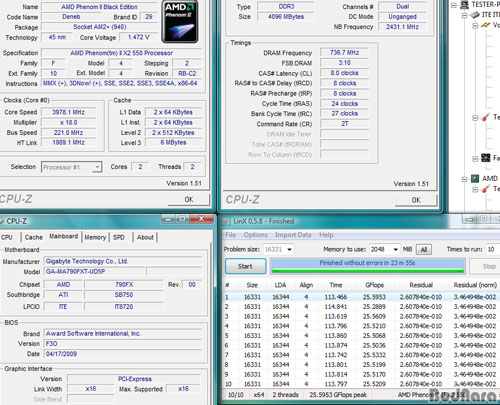The image size is (500, 405).
Task: Click the thermometer icon under the AMD node
Action: pyautogui.click(x=486, y=189)
